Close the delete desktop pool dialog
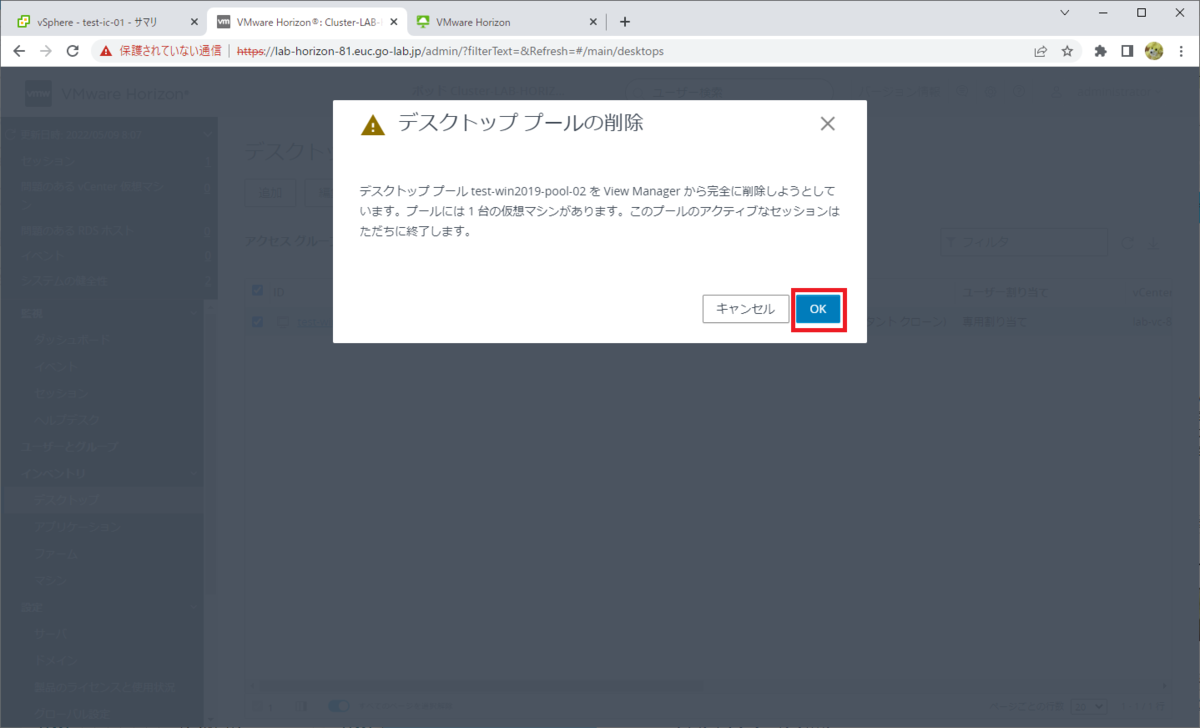 pyautogui.click(x=827, y=124)
